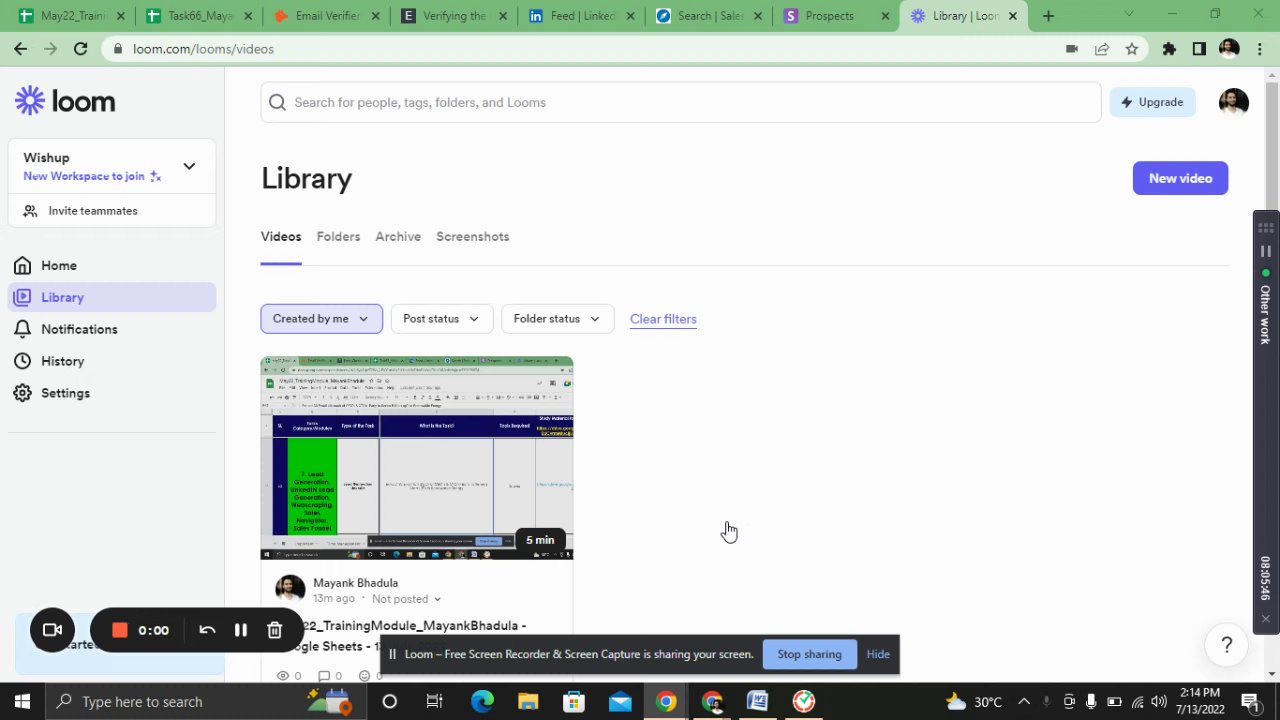Go back in browser history
Screen dimensions: 1280x720
click(21, 49)
